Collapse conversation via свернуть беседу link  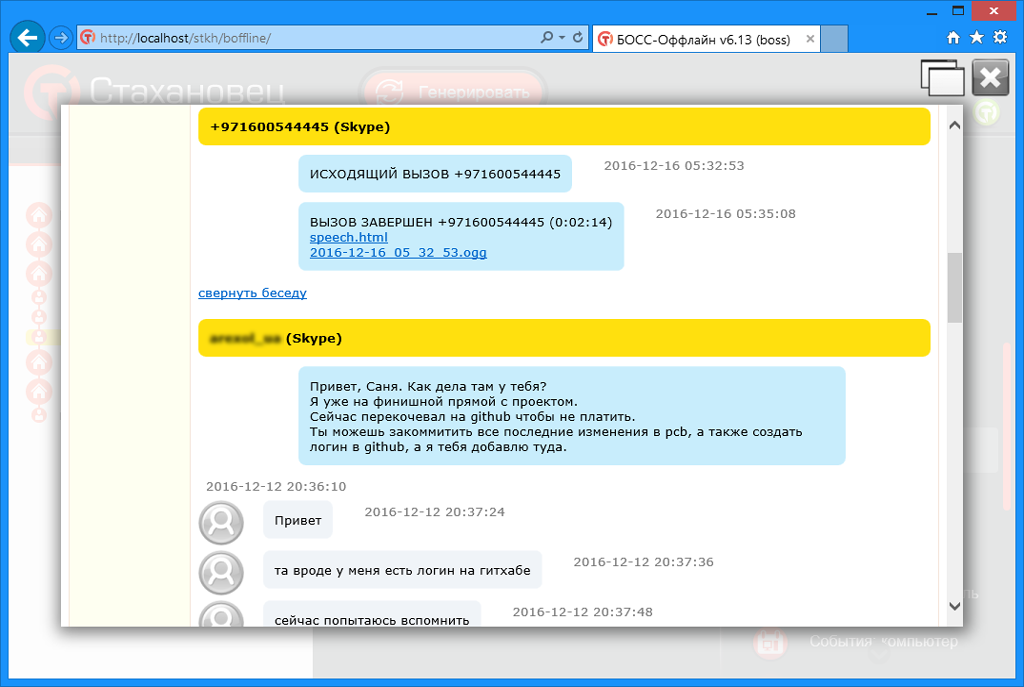tap(253, 293)
